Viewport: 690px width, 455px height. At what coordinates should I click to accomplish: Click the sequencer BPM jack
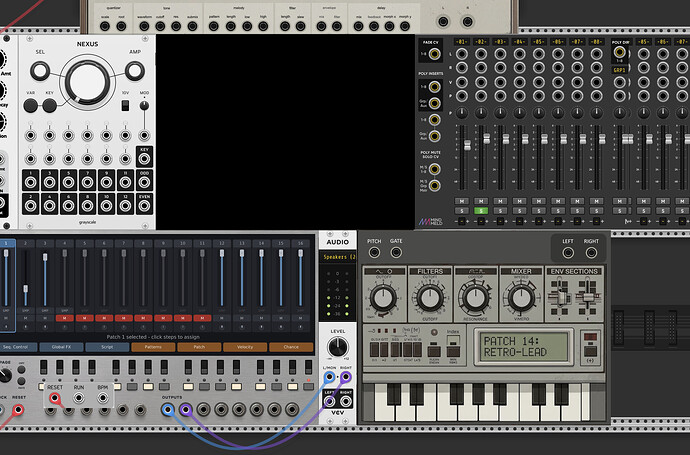[103, 398]
